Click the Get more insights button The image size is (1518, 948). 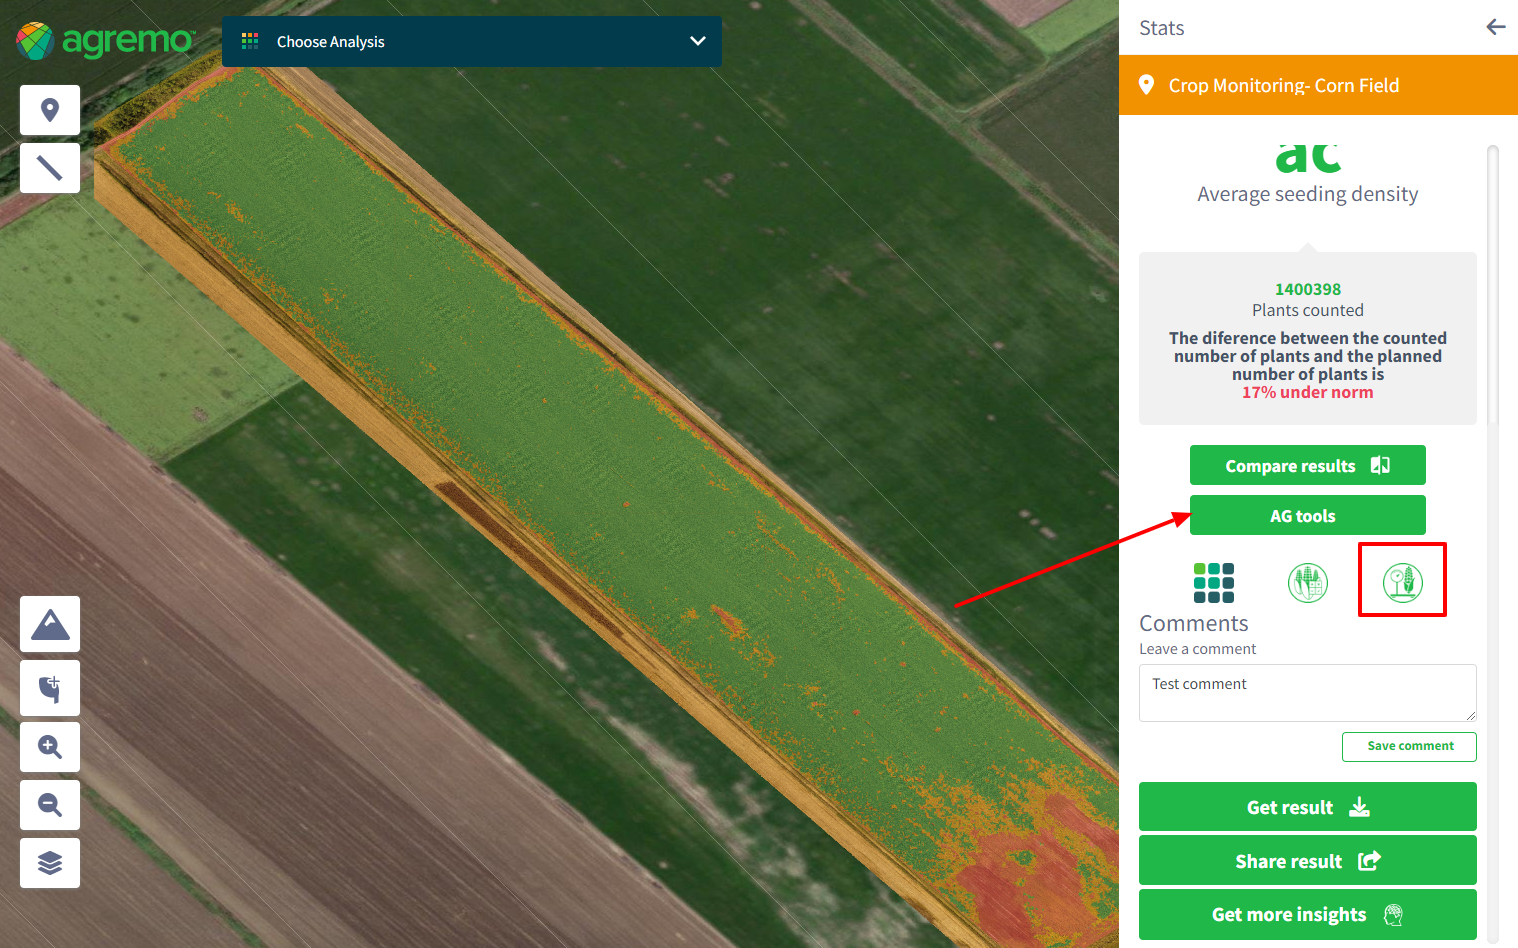click(1307, 915)
